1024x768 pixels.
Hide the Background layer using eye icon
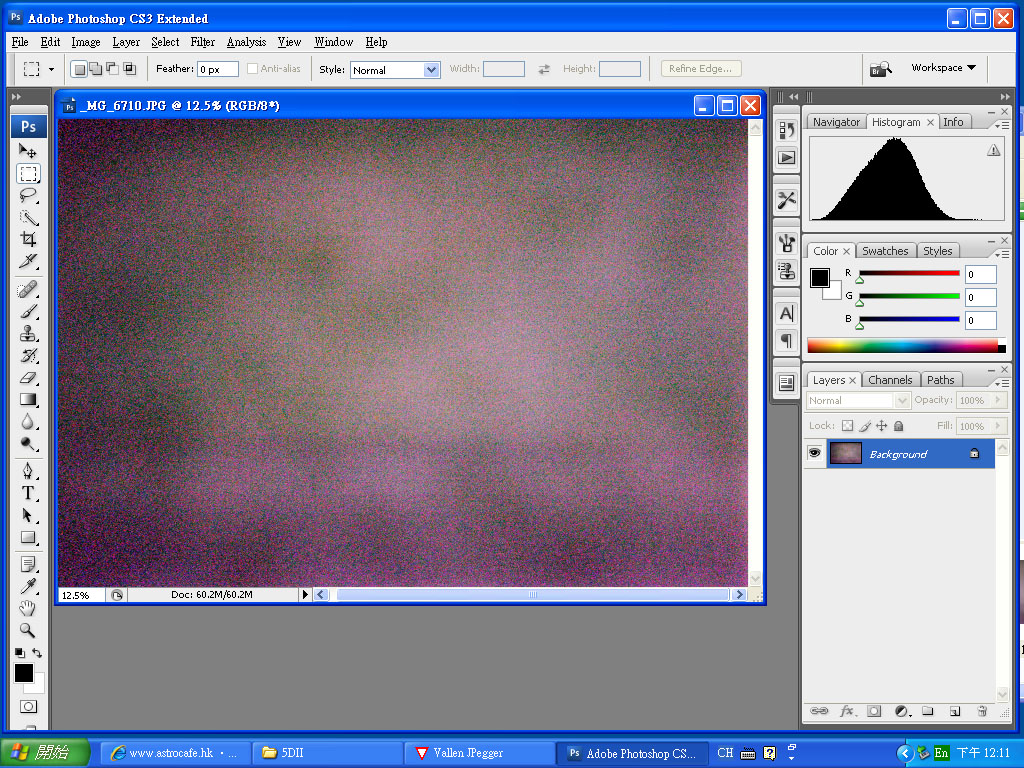814,454
